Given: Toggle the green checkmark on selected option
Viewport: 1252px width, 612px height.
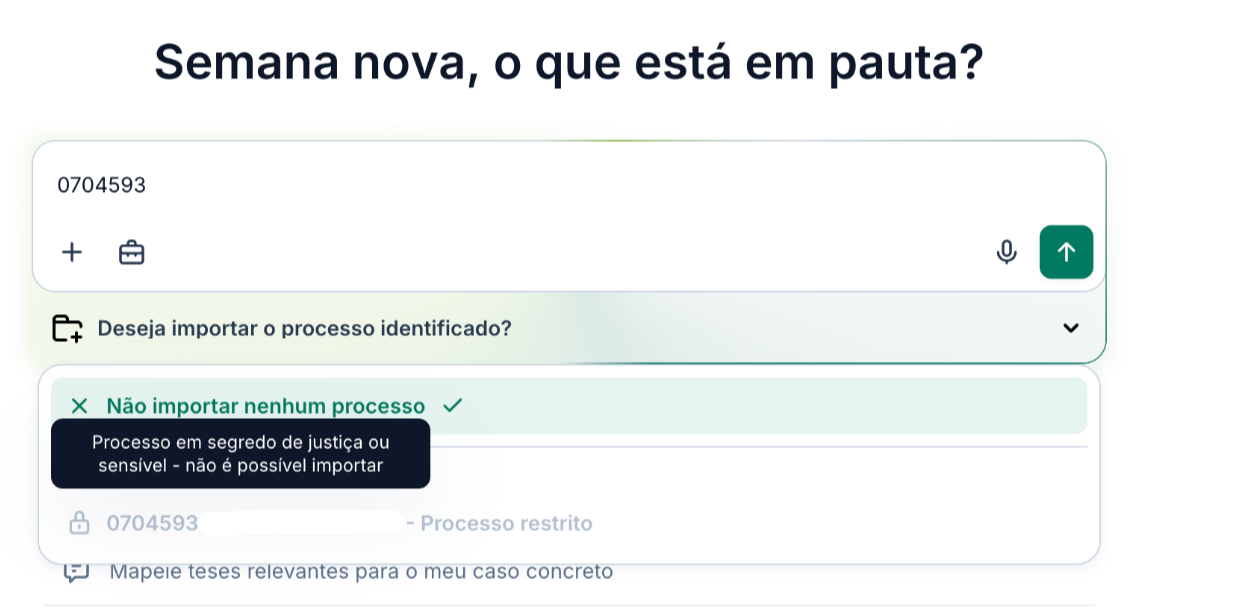Looking at the screenshot, I should [x=453, y=405].
